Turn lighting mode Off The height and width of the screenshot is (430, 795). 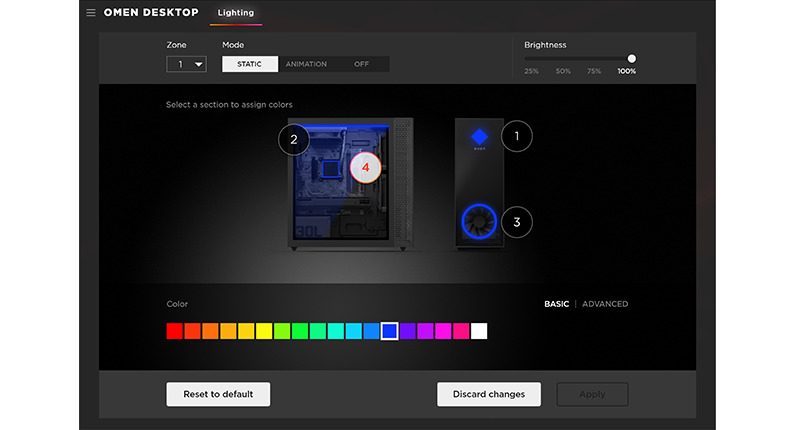pos(361,64)
